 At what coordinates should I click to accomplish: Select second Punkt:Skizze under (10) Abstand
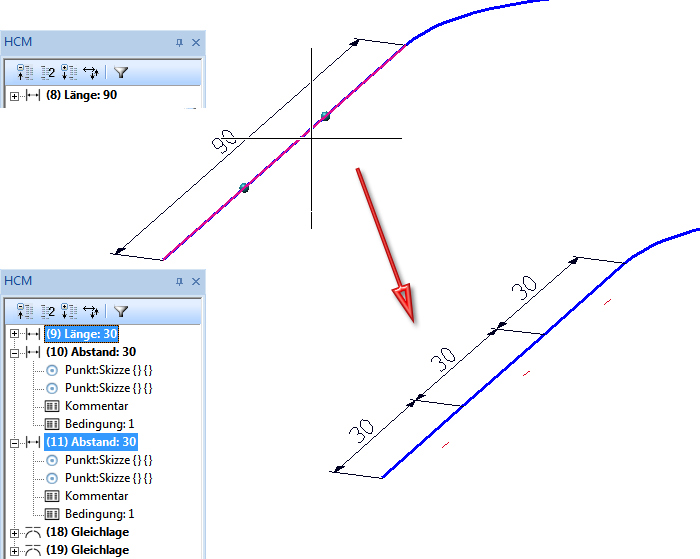pos(108,388)
